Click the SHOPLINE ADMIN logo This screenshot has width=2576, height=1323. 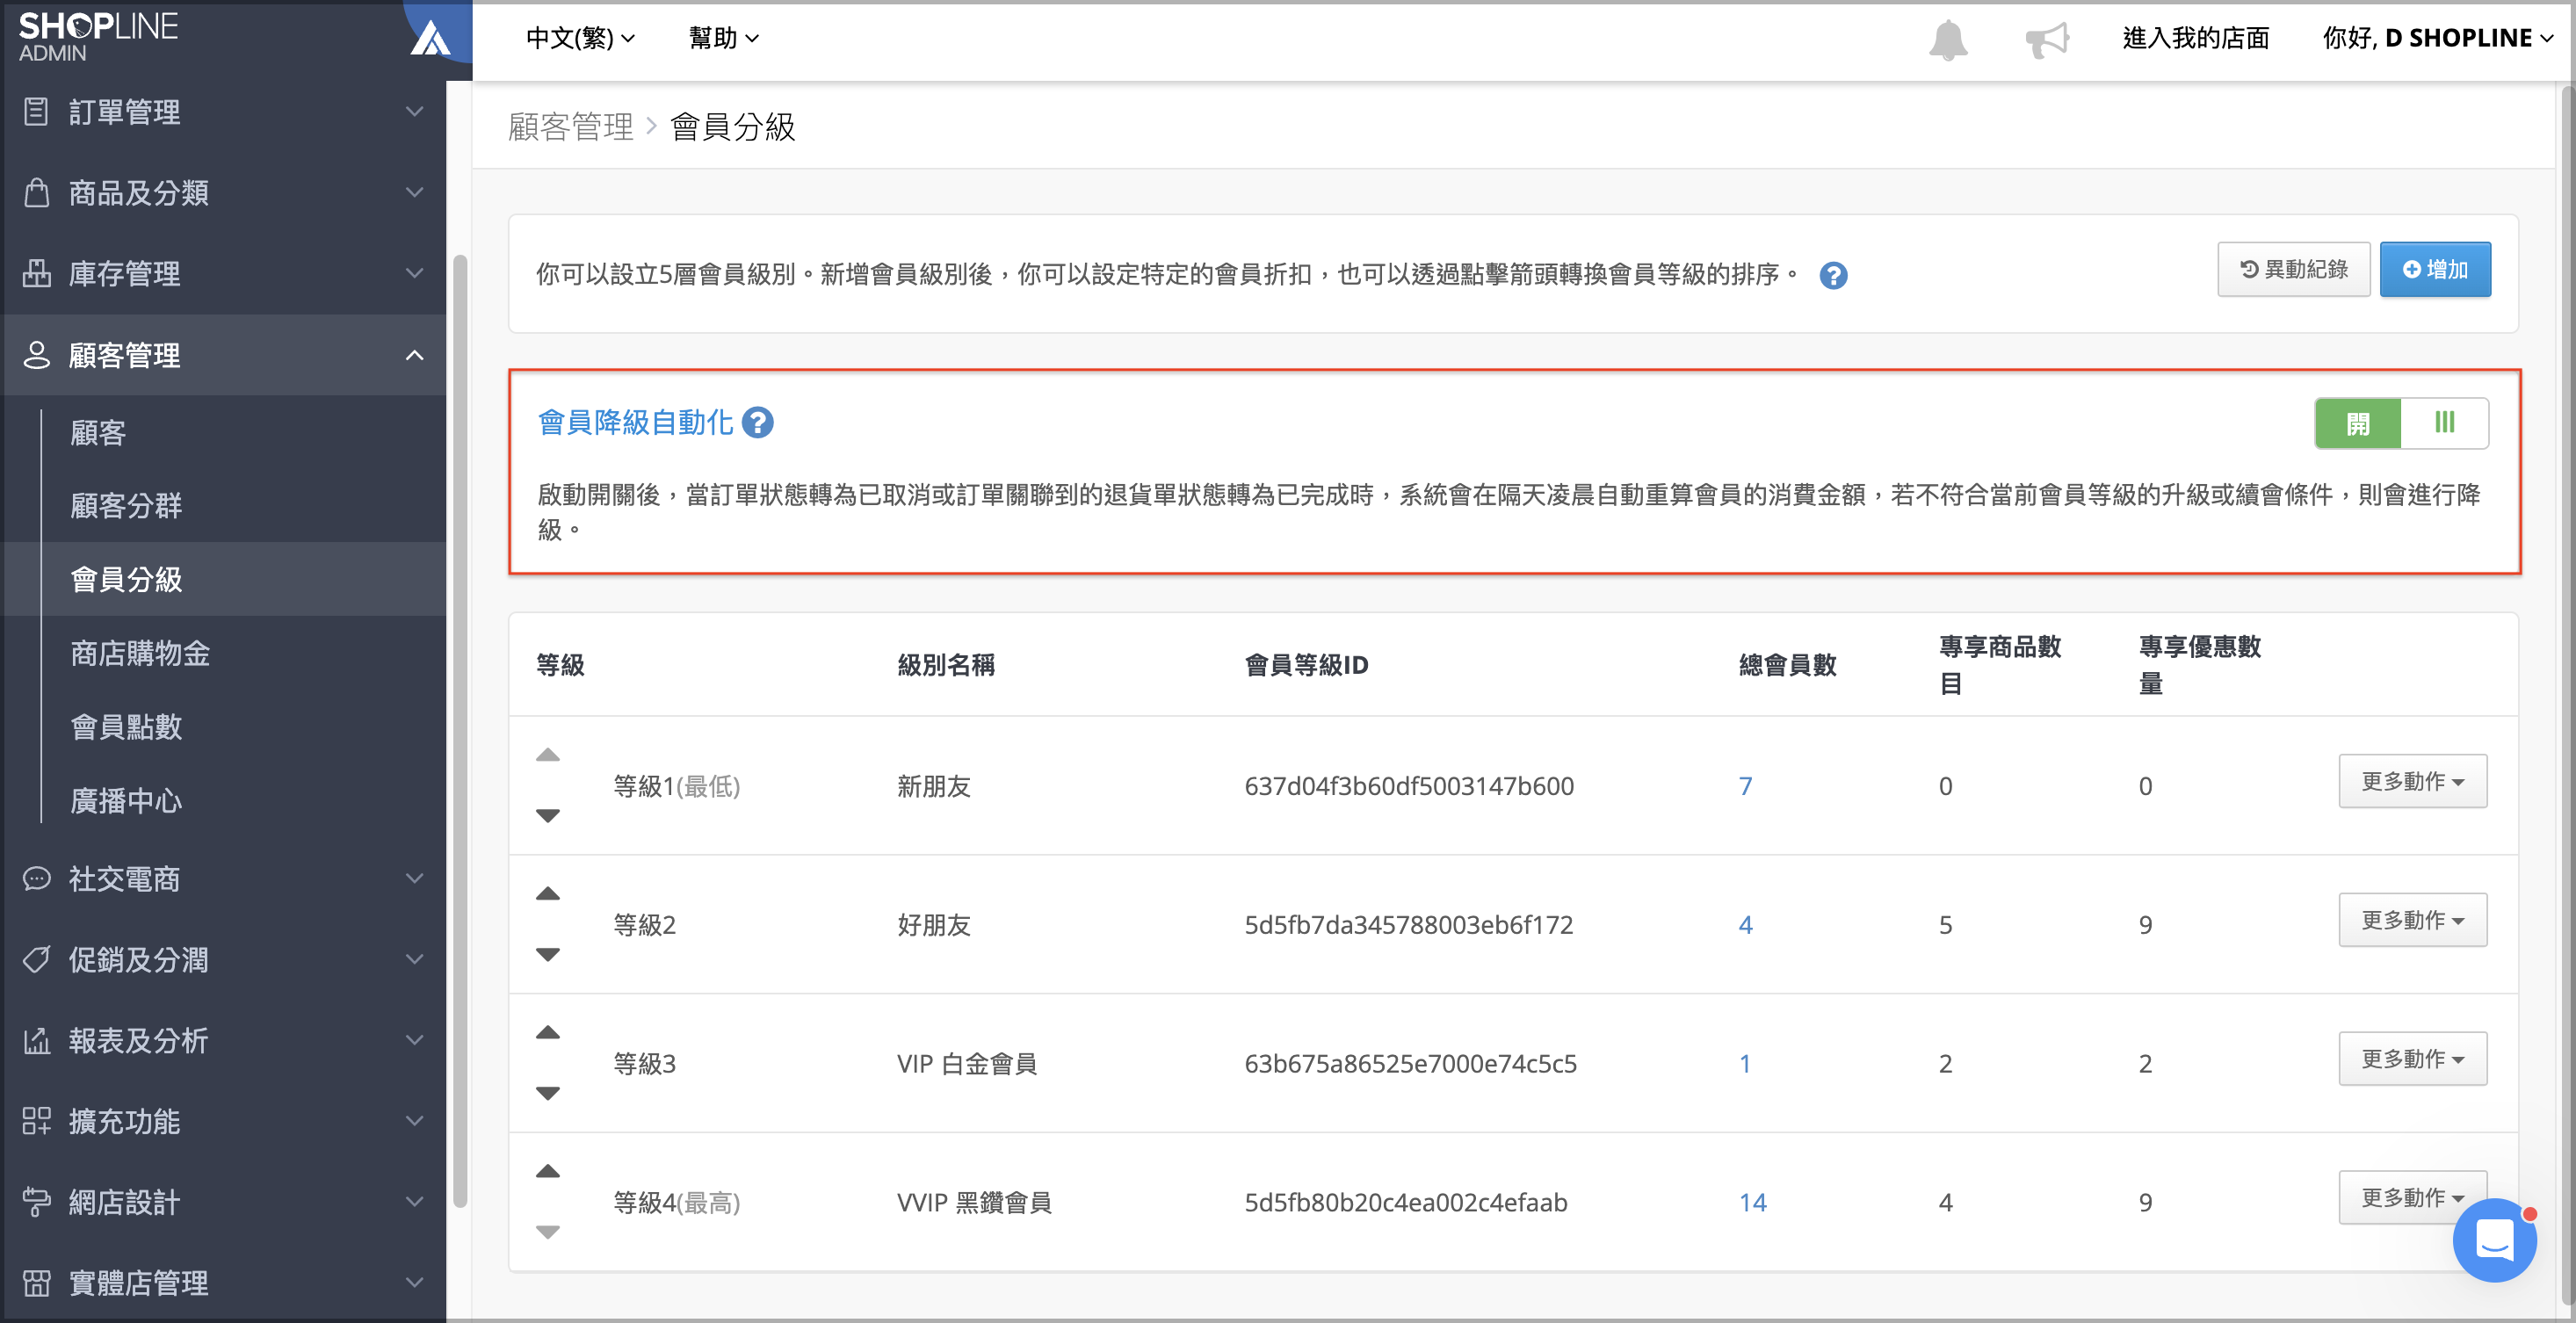coord(98,36)
